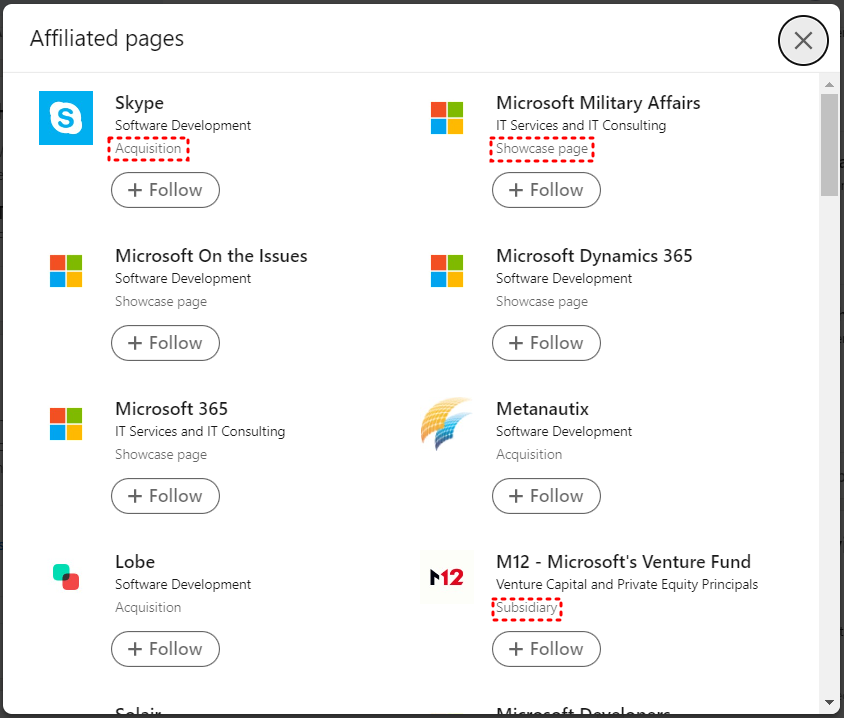This screenshot has width=844, height=718.
Task: Follow Microsoft Dynamics 365
Action: 546,343
